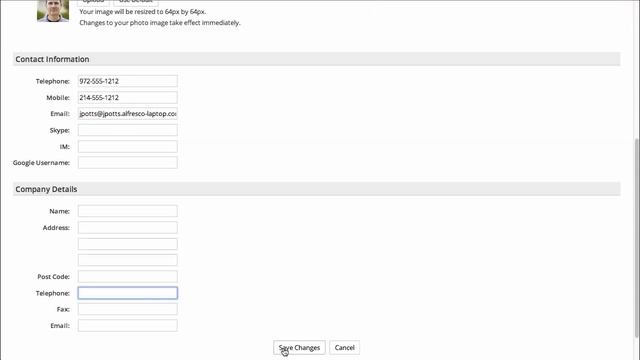Focus the Post Code field
This screenshot has height=360, width=640.
pyautogui.click(x=128, y=276)
